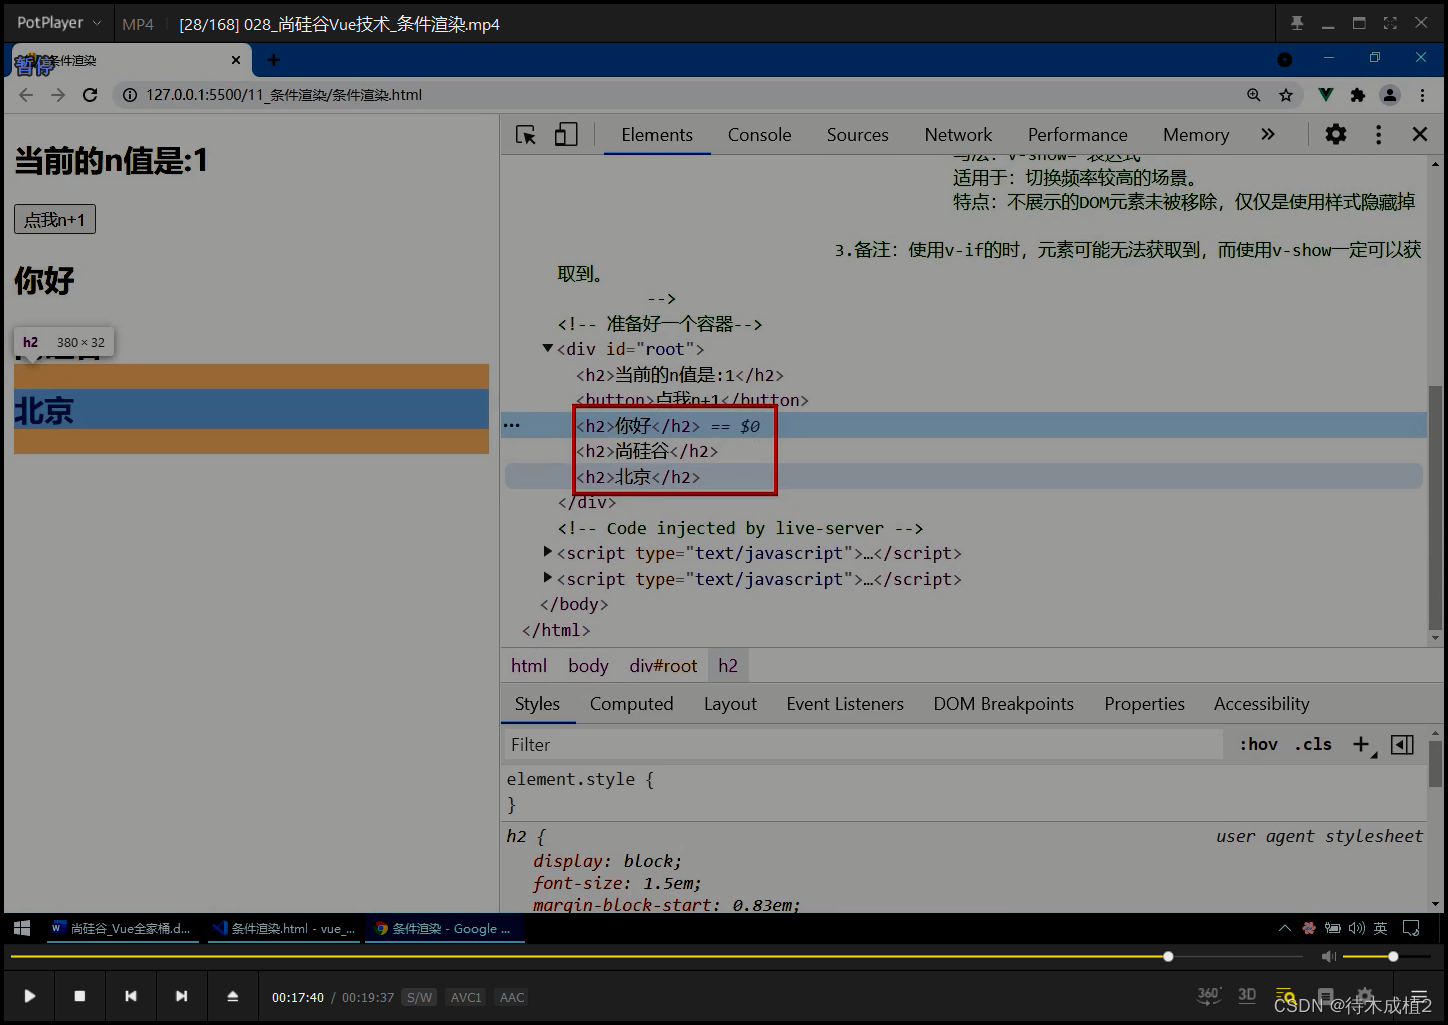The height and width of the screenshot is (1025, 1448).
Task: Open the Computed styles tab
Action: coord(631,704)
